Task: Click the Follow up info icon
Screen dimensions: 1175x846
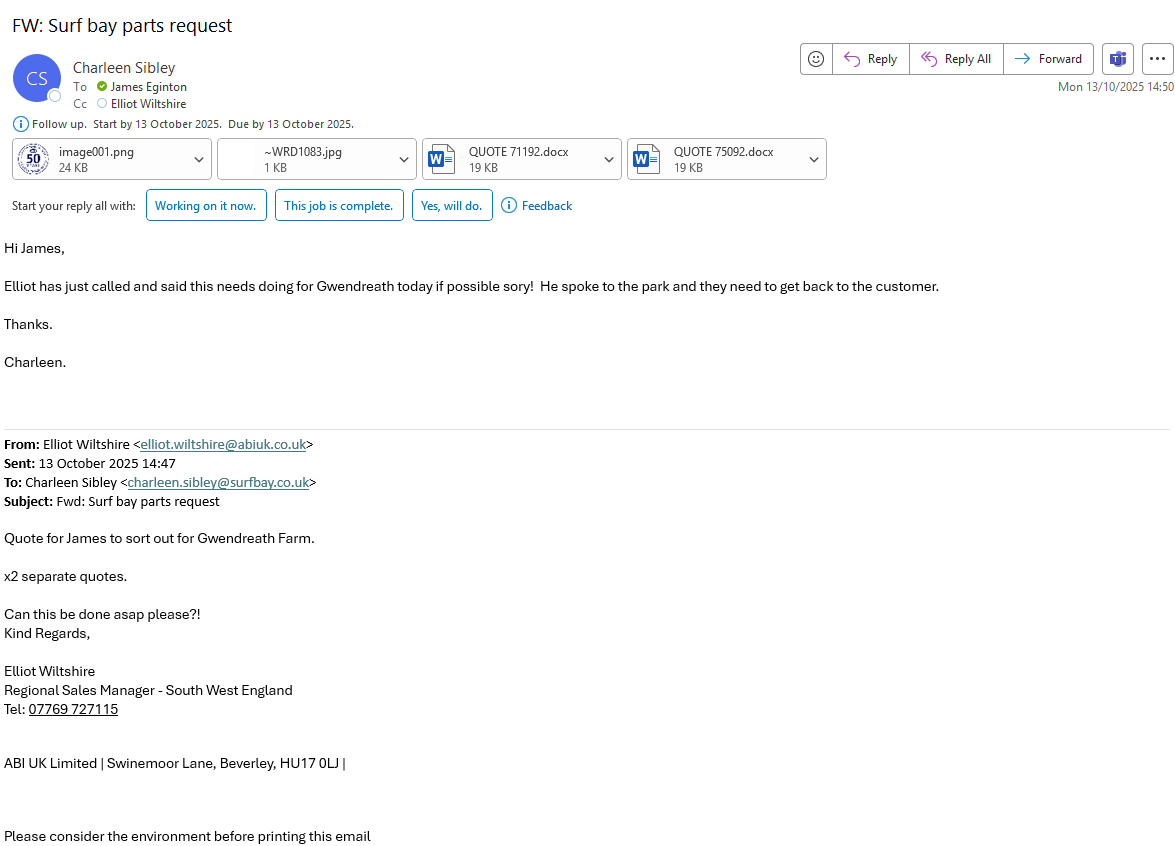Action: click(21, 124)
